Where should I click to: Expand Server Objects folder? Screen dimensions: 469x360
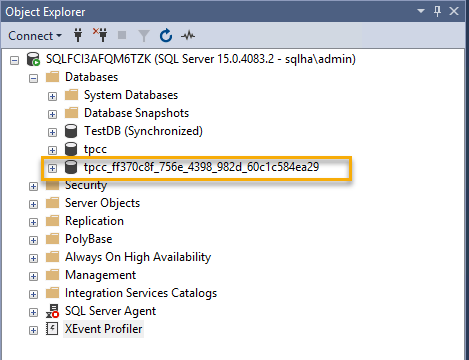(33, 204)
